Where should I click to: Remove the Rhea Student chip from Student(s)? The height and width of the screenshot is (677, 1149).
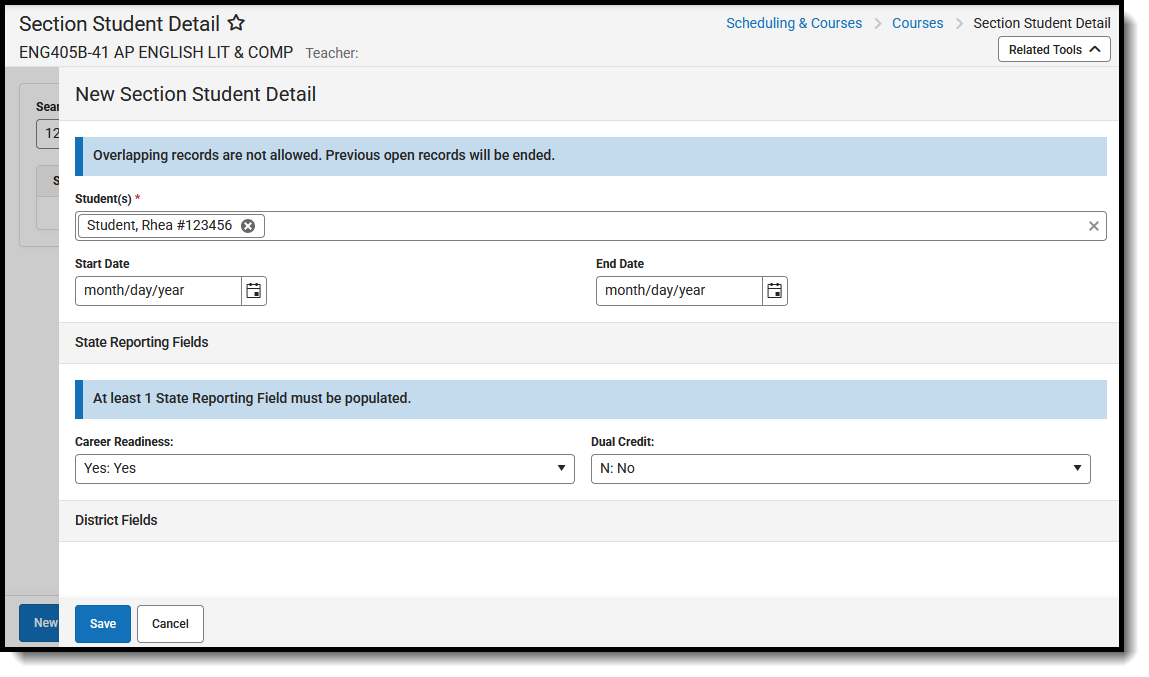point(248,225)
